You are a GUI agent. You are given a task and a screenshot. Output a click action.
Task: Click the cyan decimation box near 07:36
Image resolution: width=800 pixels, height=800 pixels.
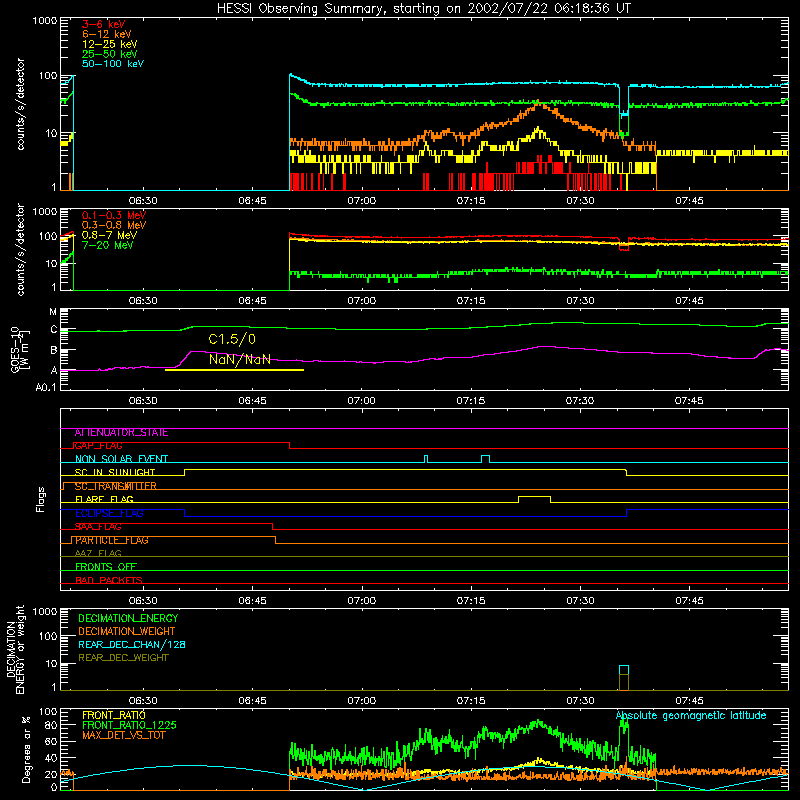(623, 670)
